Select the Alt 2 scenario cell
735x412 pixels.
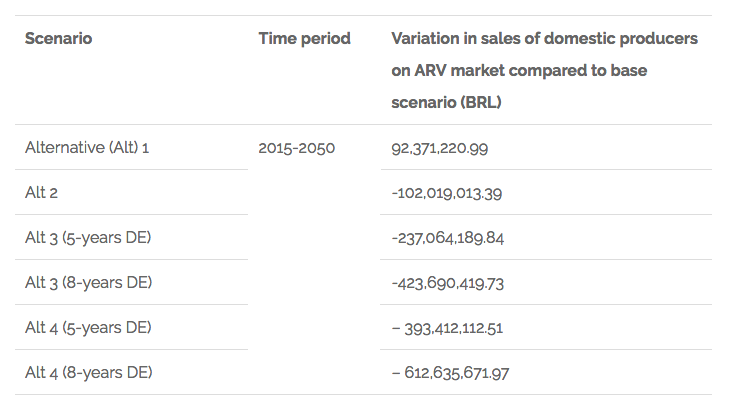click(x=41, y=193)
